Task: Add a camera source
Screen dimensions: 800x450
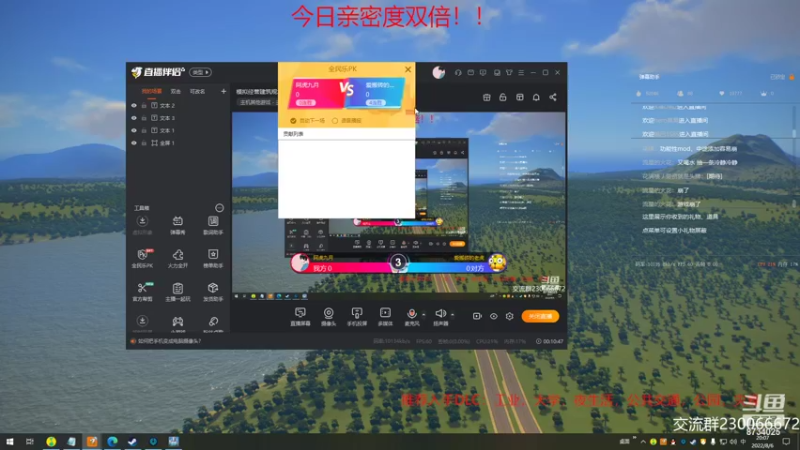Action: [x=329, y=316]
